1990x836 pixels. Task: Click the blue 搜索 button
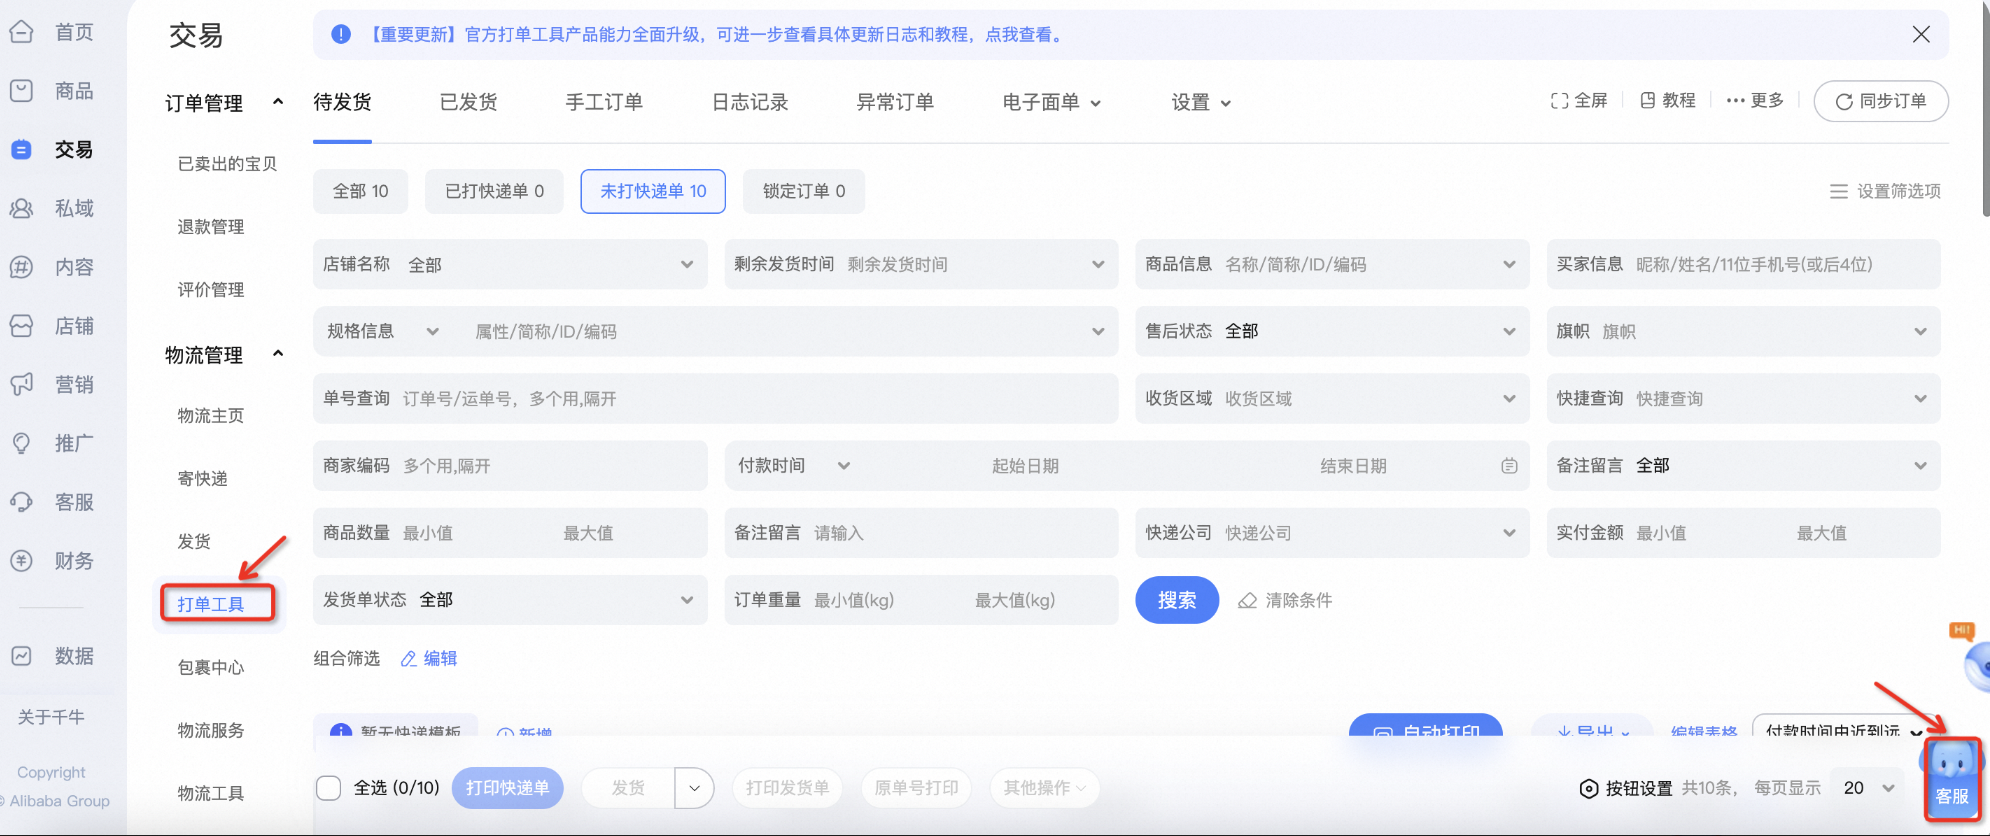click(x=1177, y=600)
